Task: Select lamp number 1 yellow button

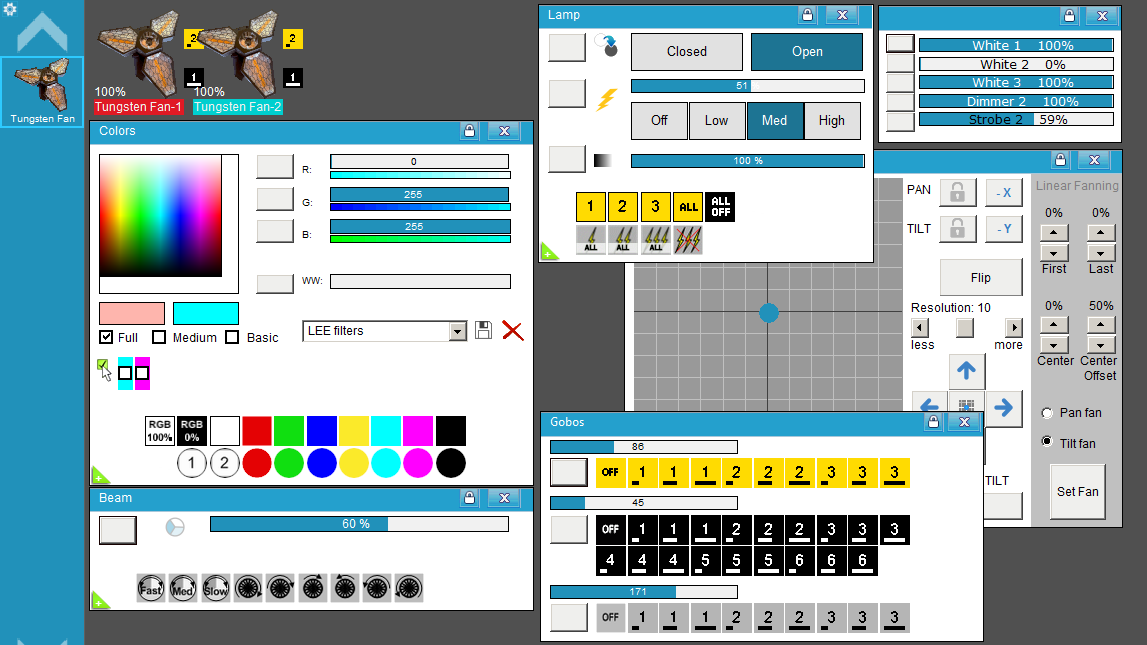Action: (x=590, y=207)
